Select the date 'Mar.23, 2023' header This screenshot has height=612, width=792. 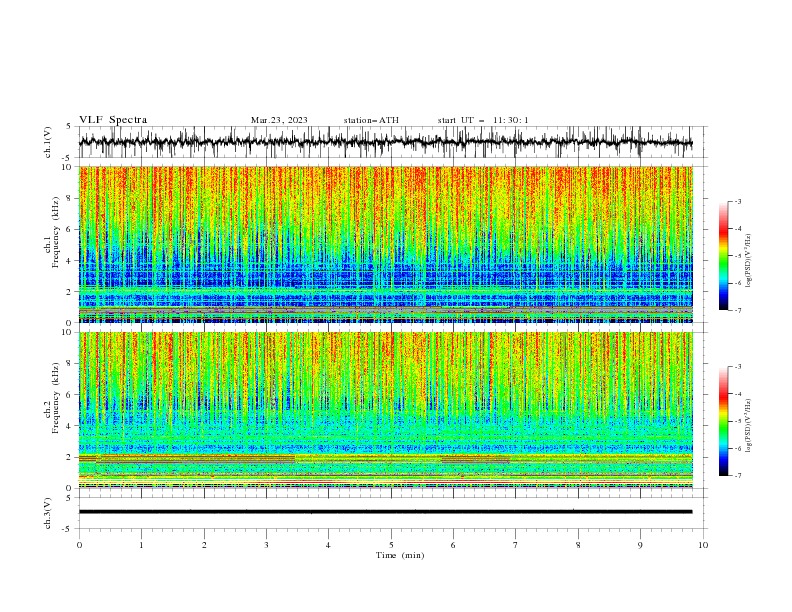pos(279,120)
